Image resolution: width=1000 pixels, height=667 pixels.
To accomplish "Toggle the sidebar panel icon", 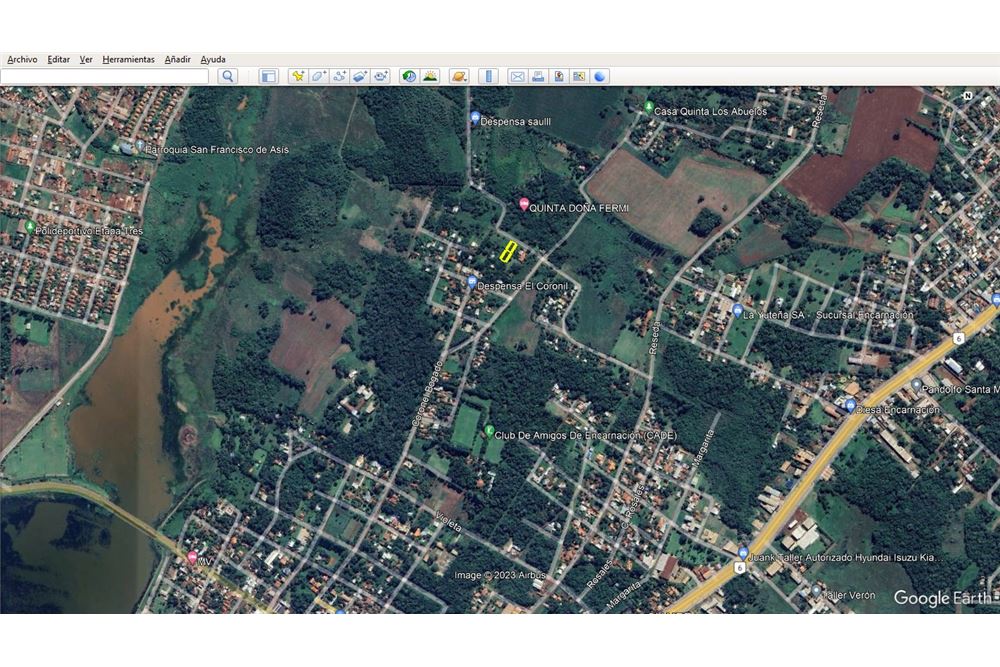I will pos(268,77).
